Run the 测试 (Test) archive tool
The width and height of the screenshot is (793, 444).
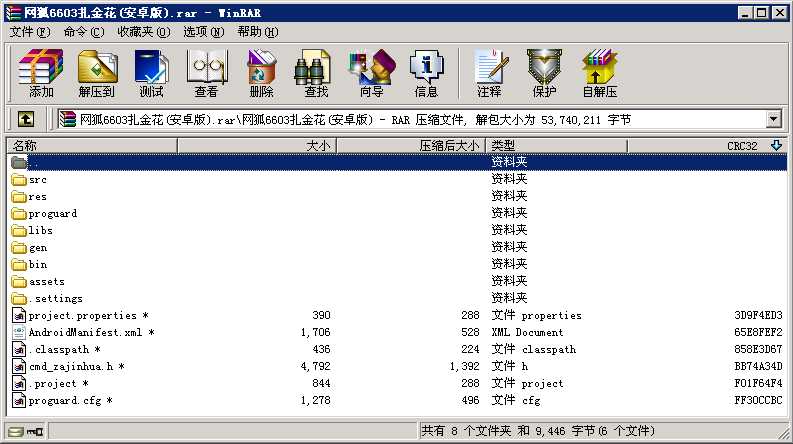(x=151, y=73)
